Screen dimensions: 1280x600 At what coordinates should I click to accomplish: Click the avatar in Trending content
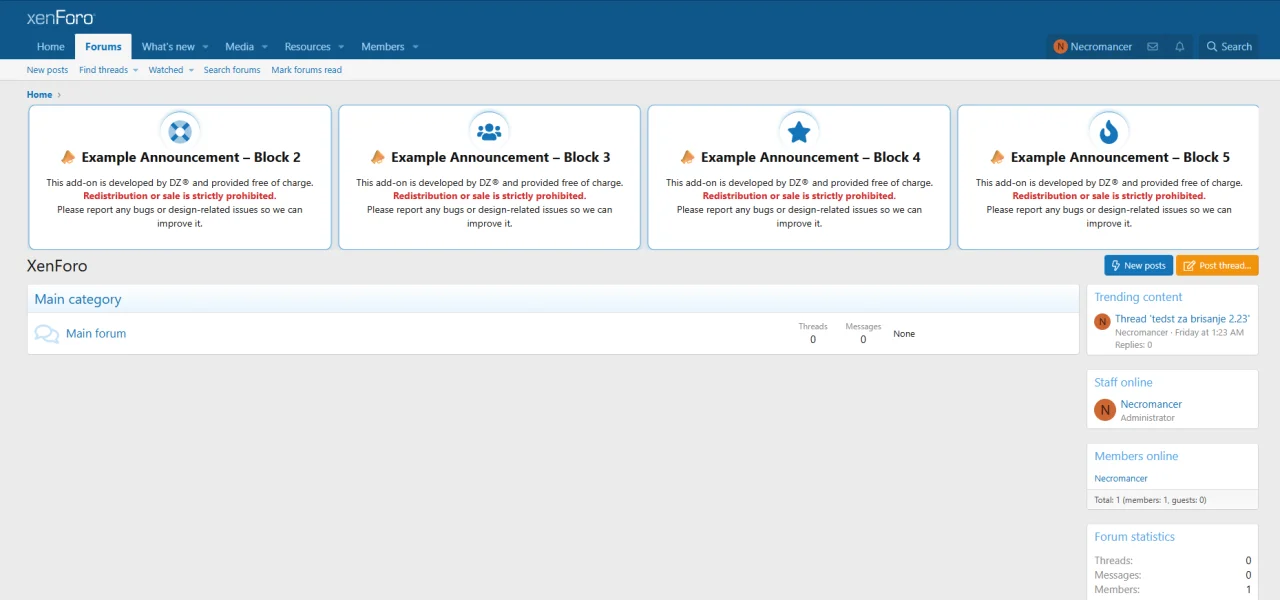click(x=1103, y=321)
